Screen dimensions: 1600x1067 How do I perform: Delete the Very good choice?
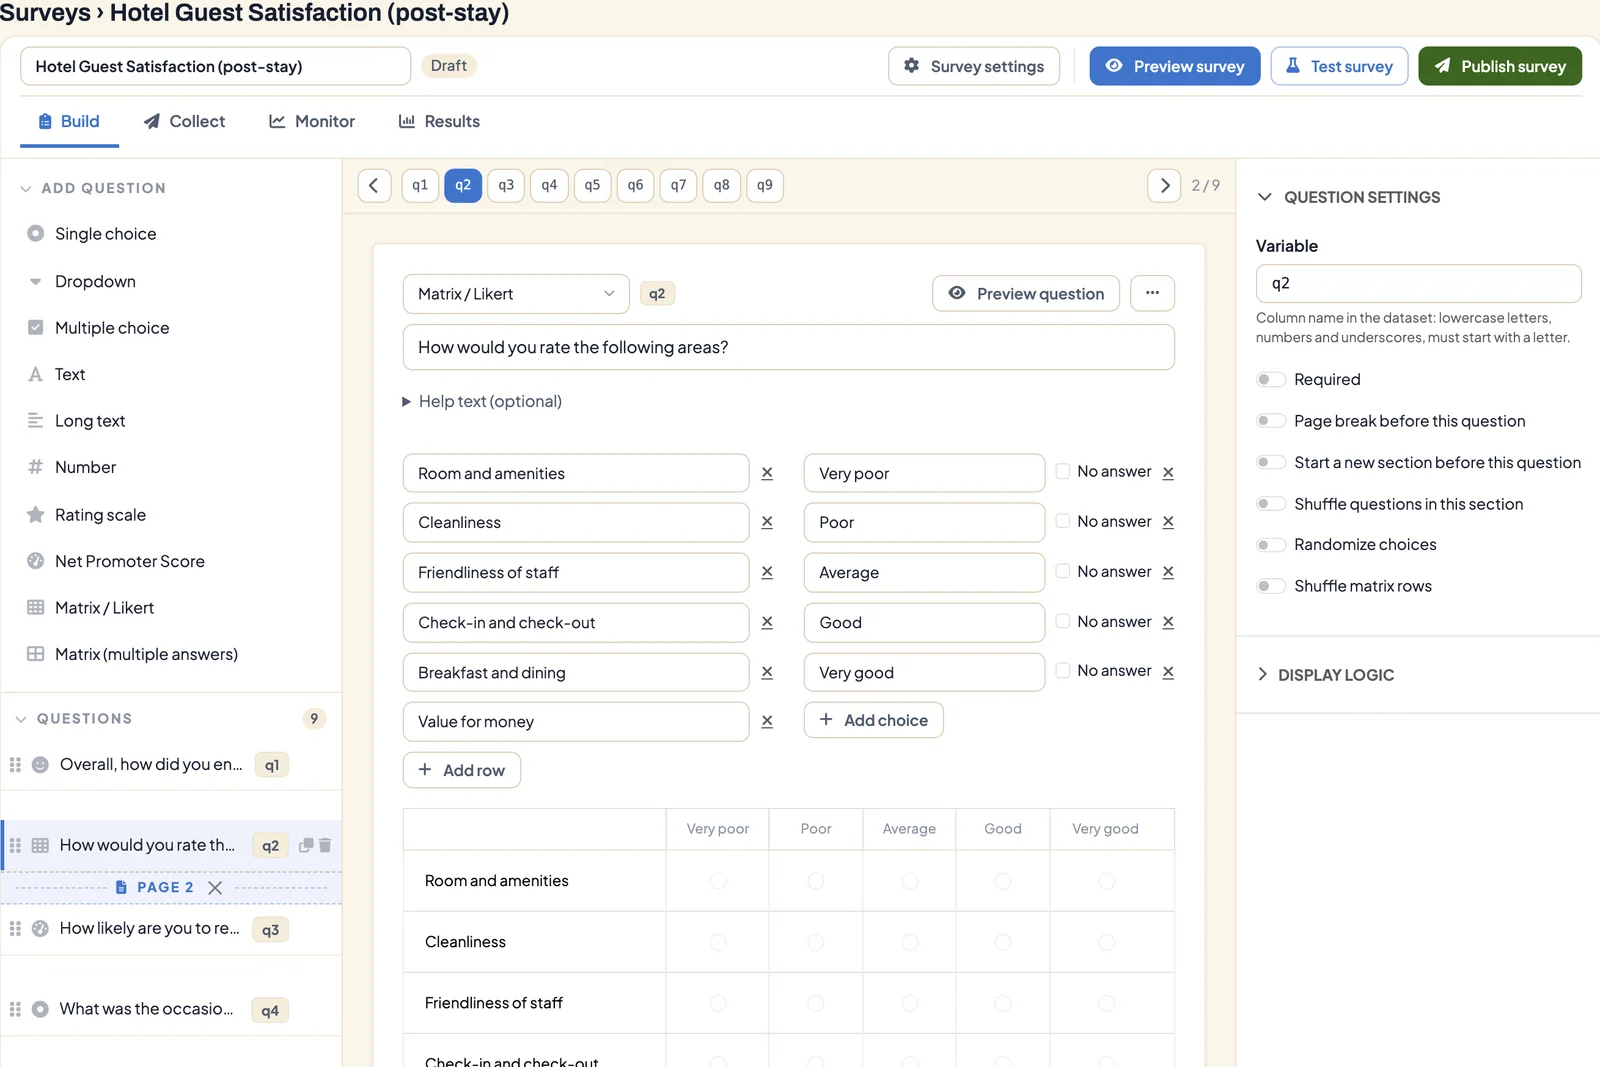coord(1168,671)
